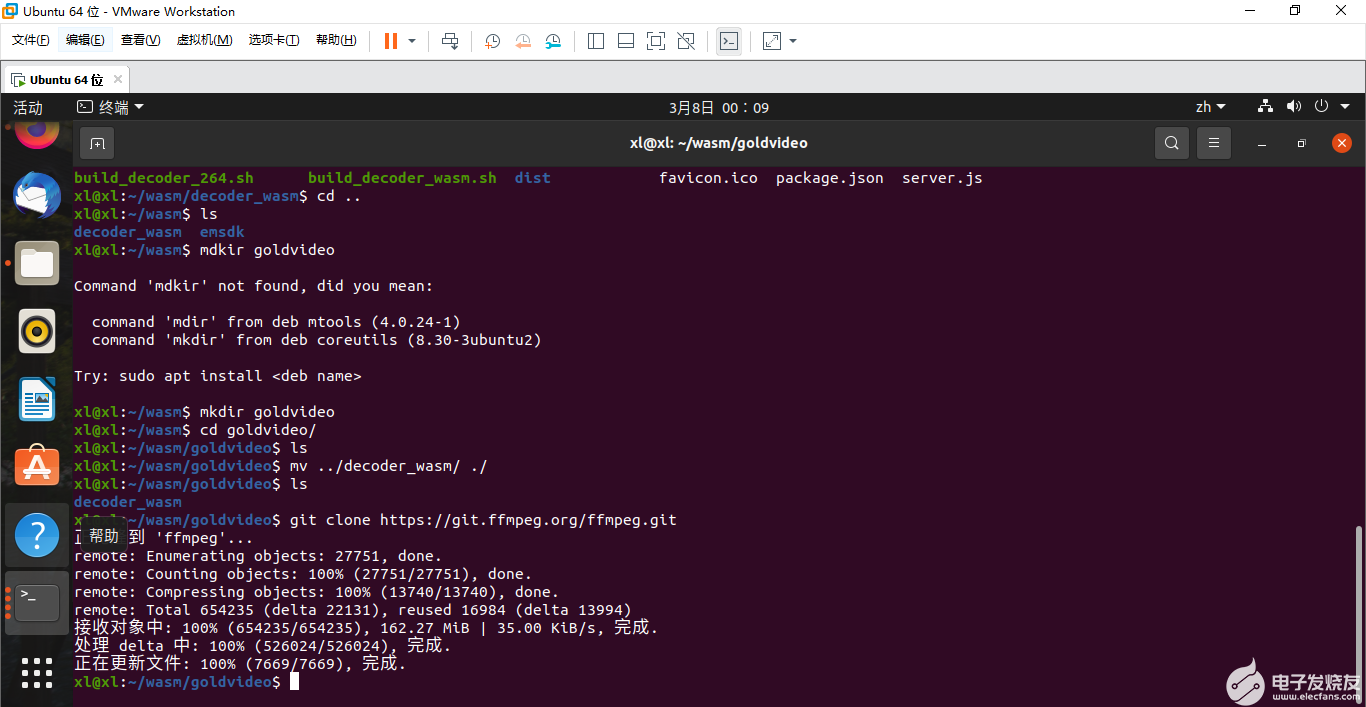Click 'Try: sudo apt install <deb name>' line
This screenshot has height=707, width=1366.
217,376
